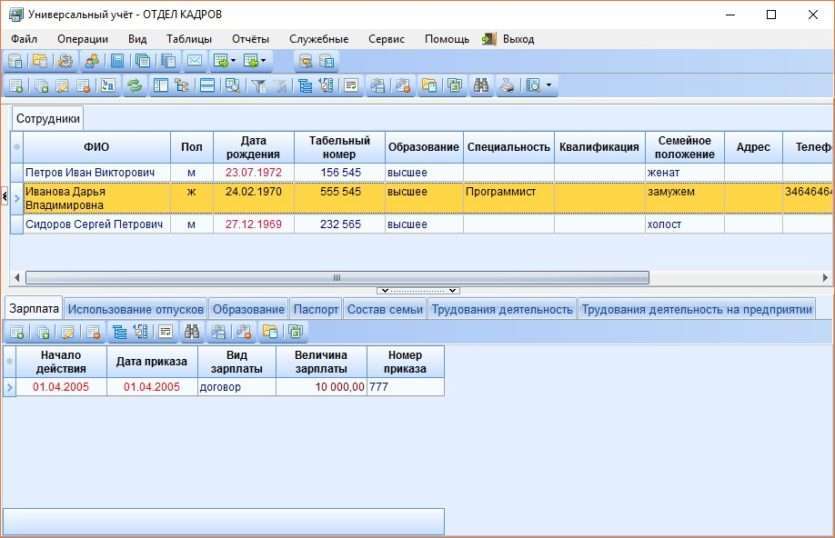Refresh the employees table with green arrows icon
The width and height of the screenshot is (835, 538).
tap(135, 86)
